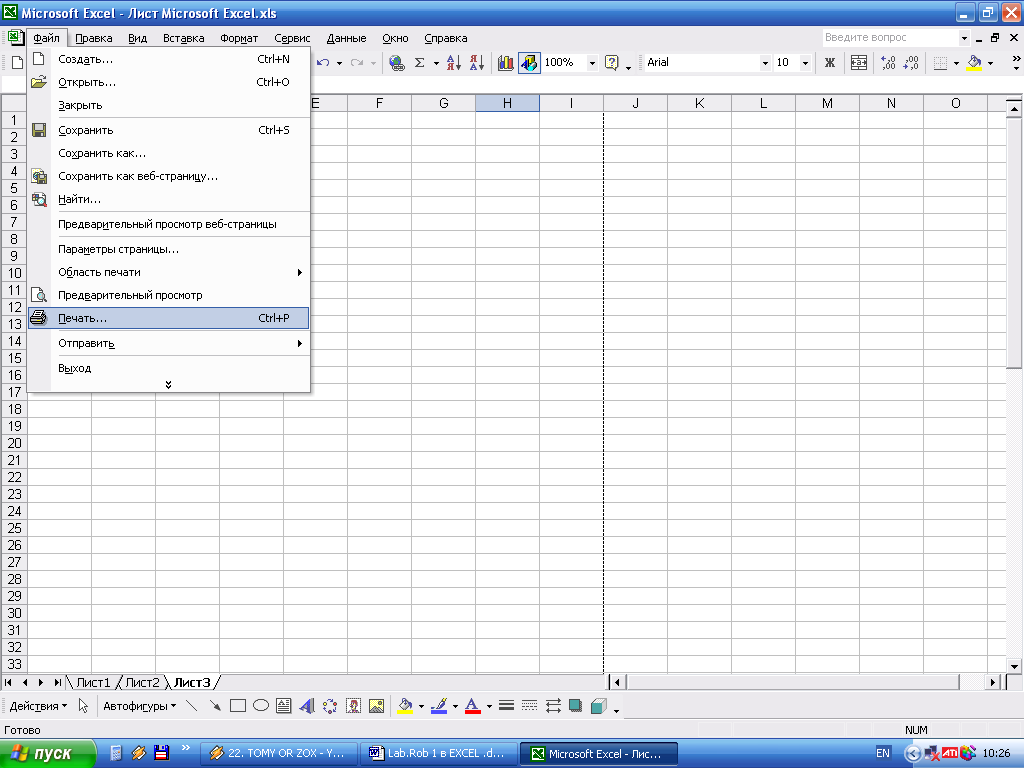Screen dimensions: 1024x768
Task: Sort descending with the Я-А icon
Action: pyautogui.click(x=477, y=63)
